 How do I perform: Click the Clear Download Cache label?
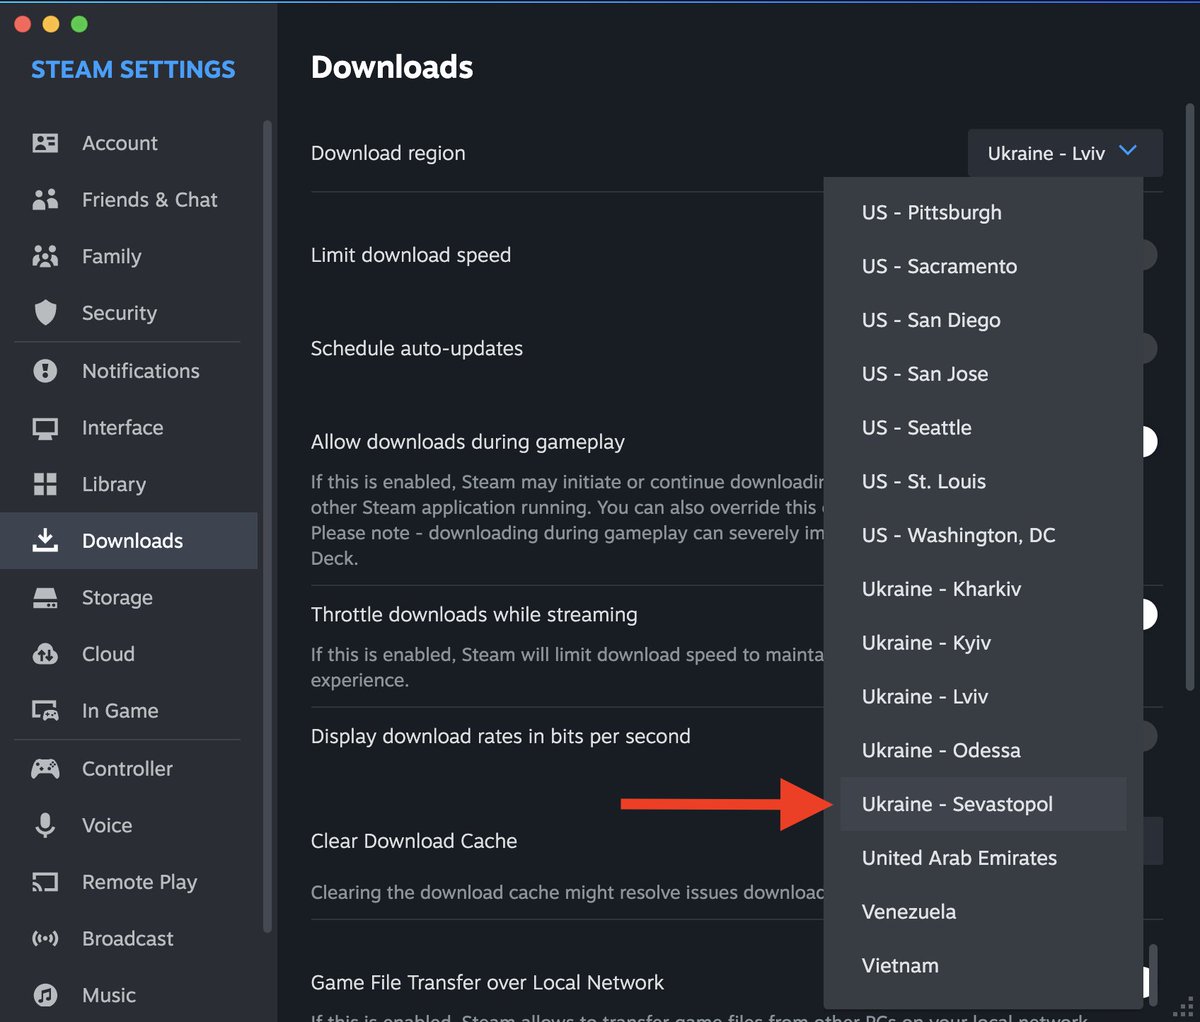click(x=414, y=841)
